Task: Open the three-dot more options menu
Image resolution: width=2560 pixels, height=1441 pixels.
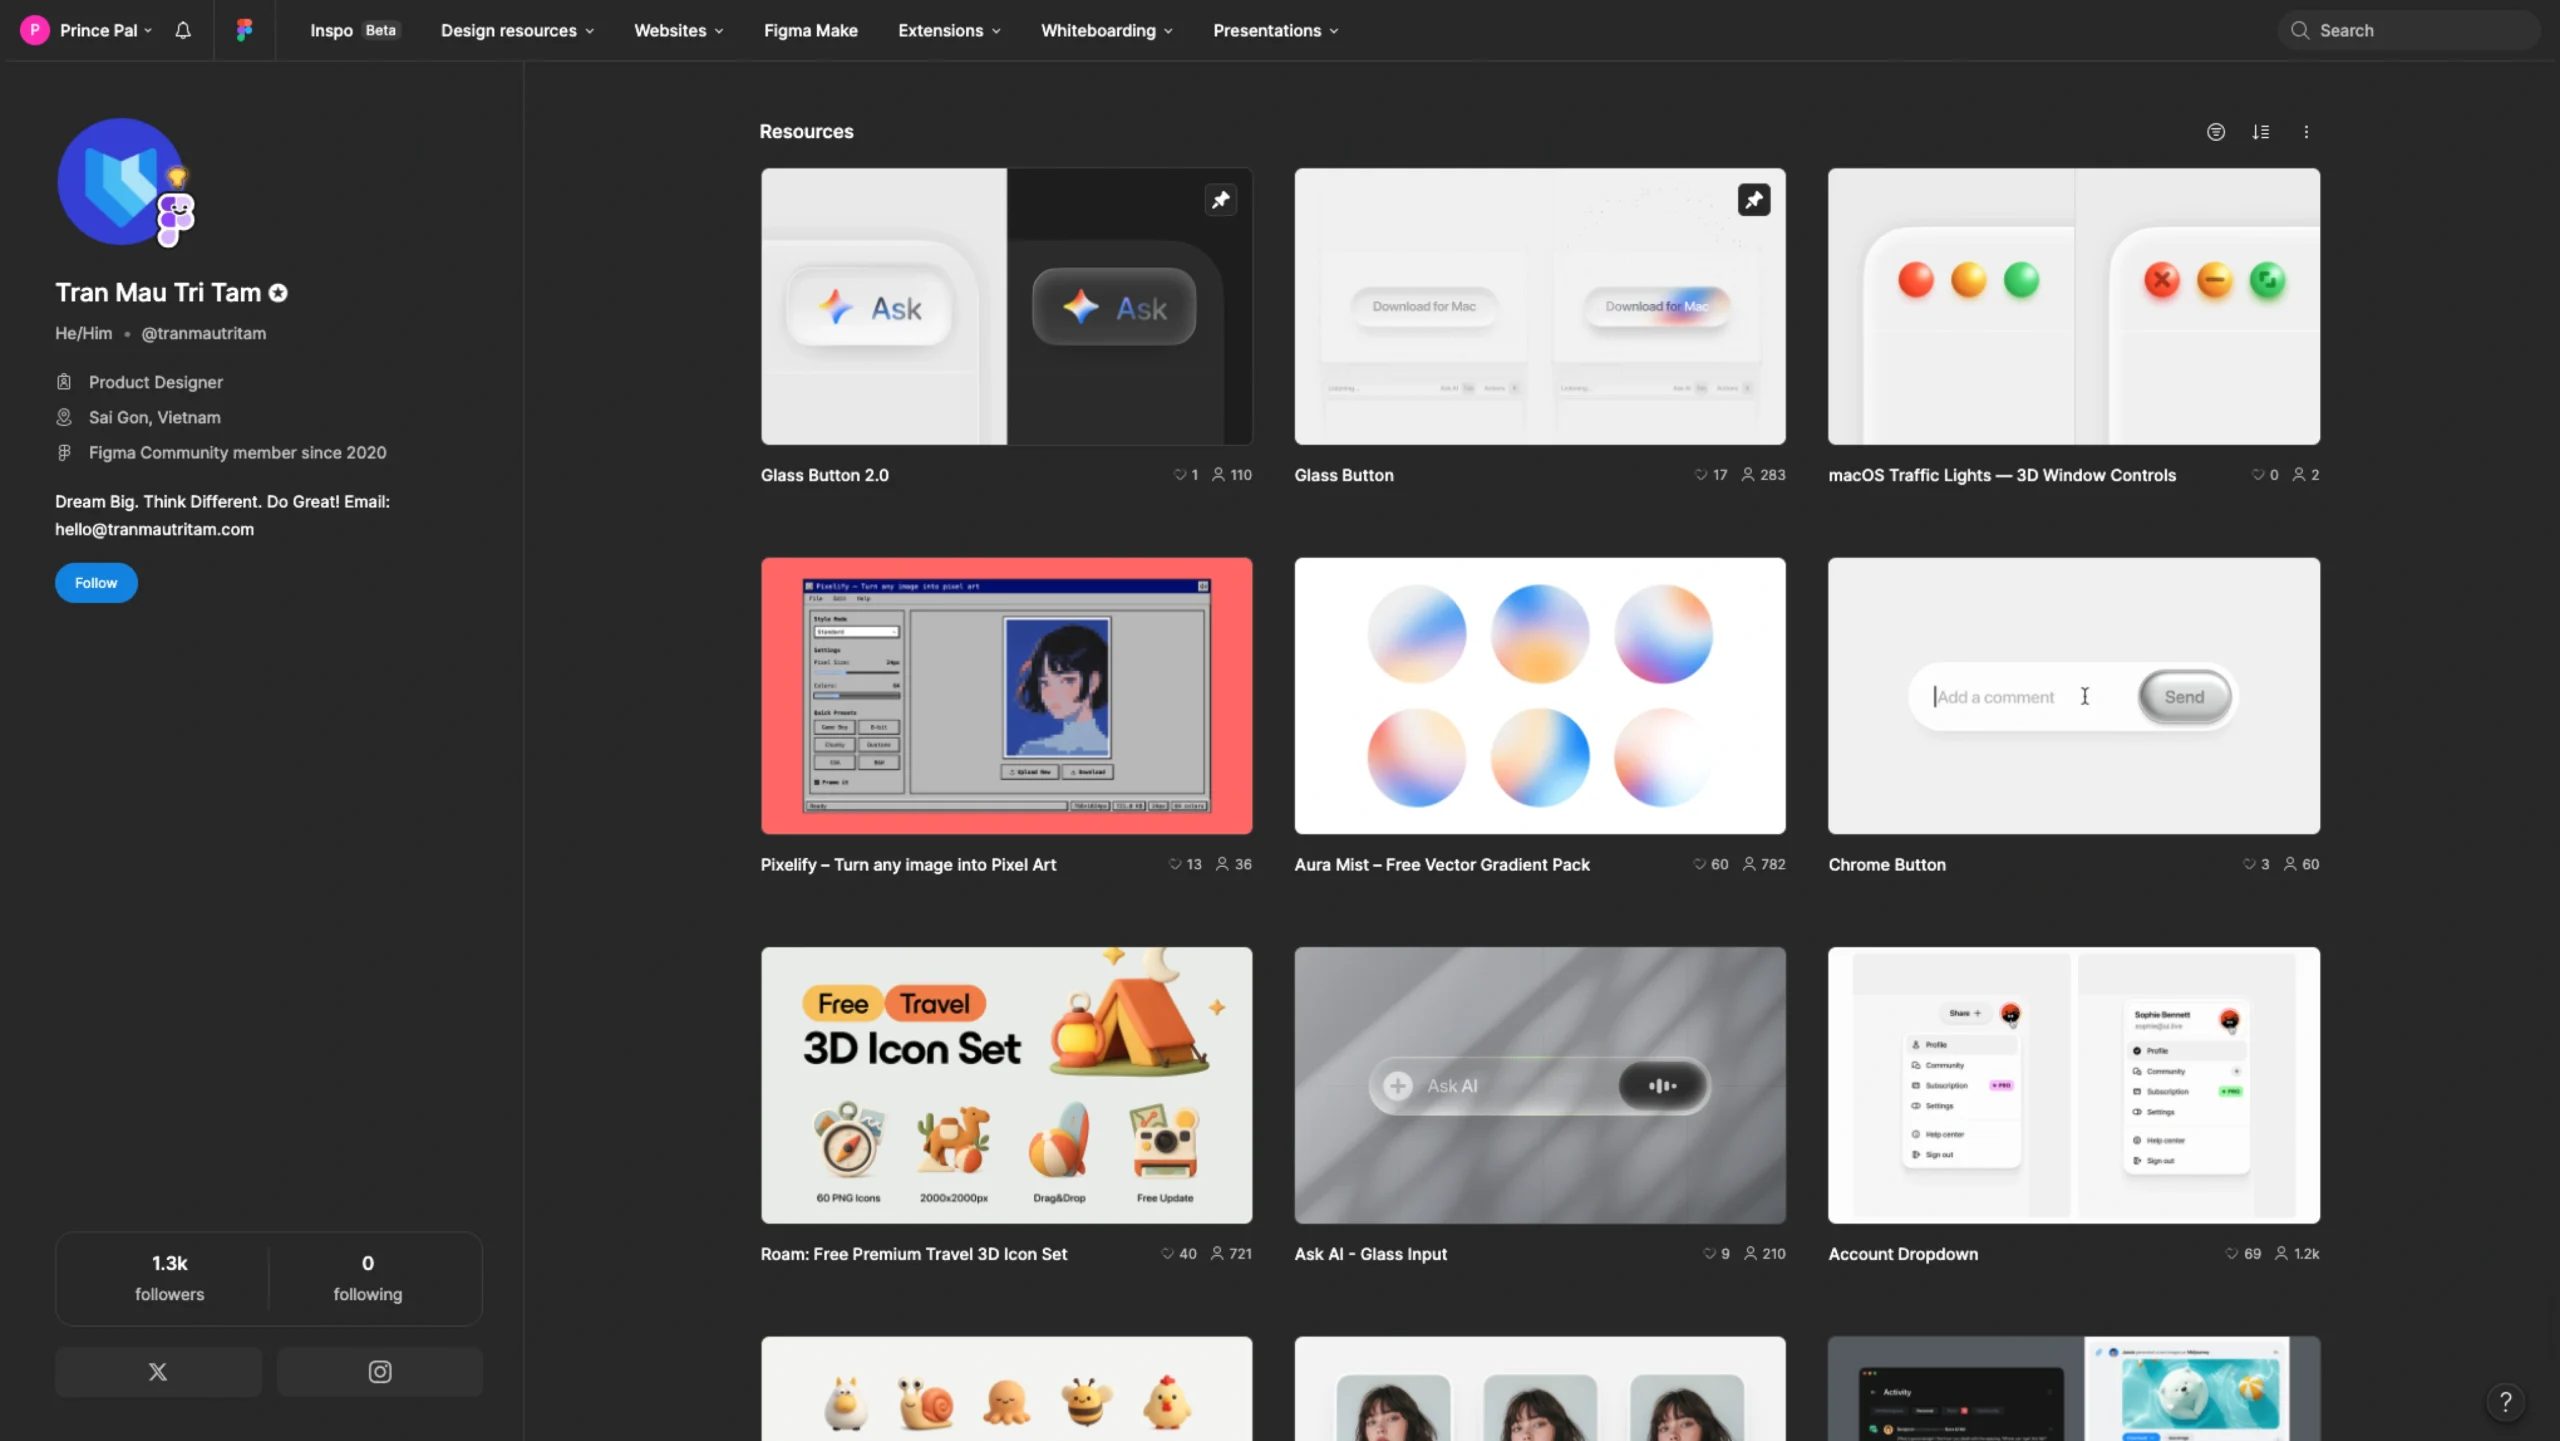Action: coord(2306,132)
